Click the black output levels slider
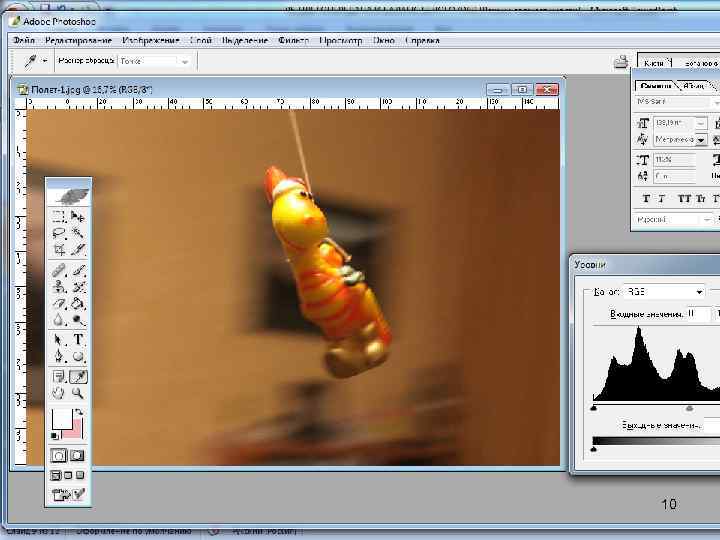This screenshot has height=540, width=720. (x=594, y=449)
